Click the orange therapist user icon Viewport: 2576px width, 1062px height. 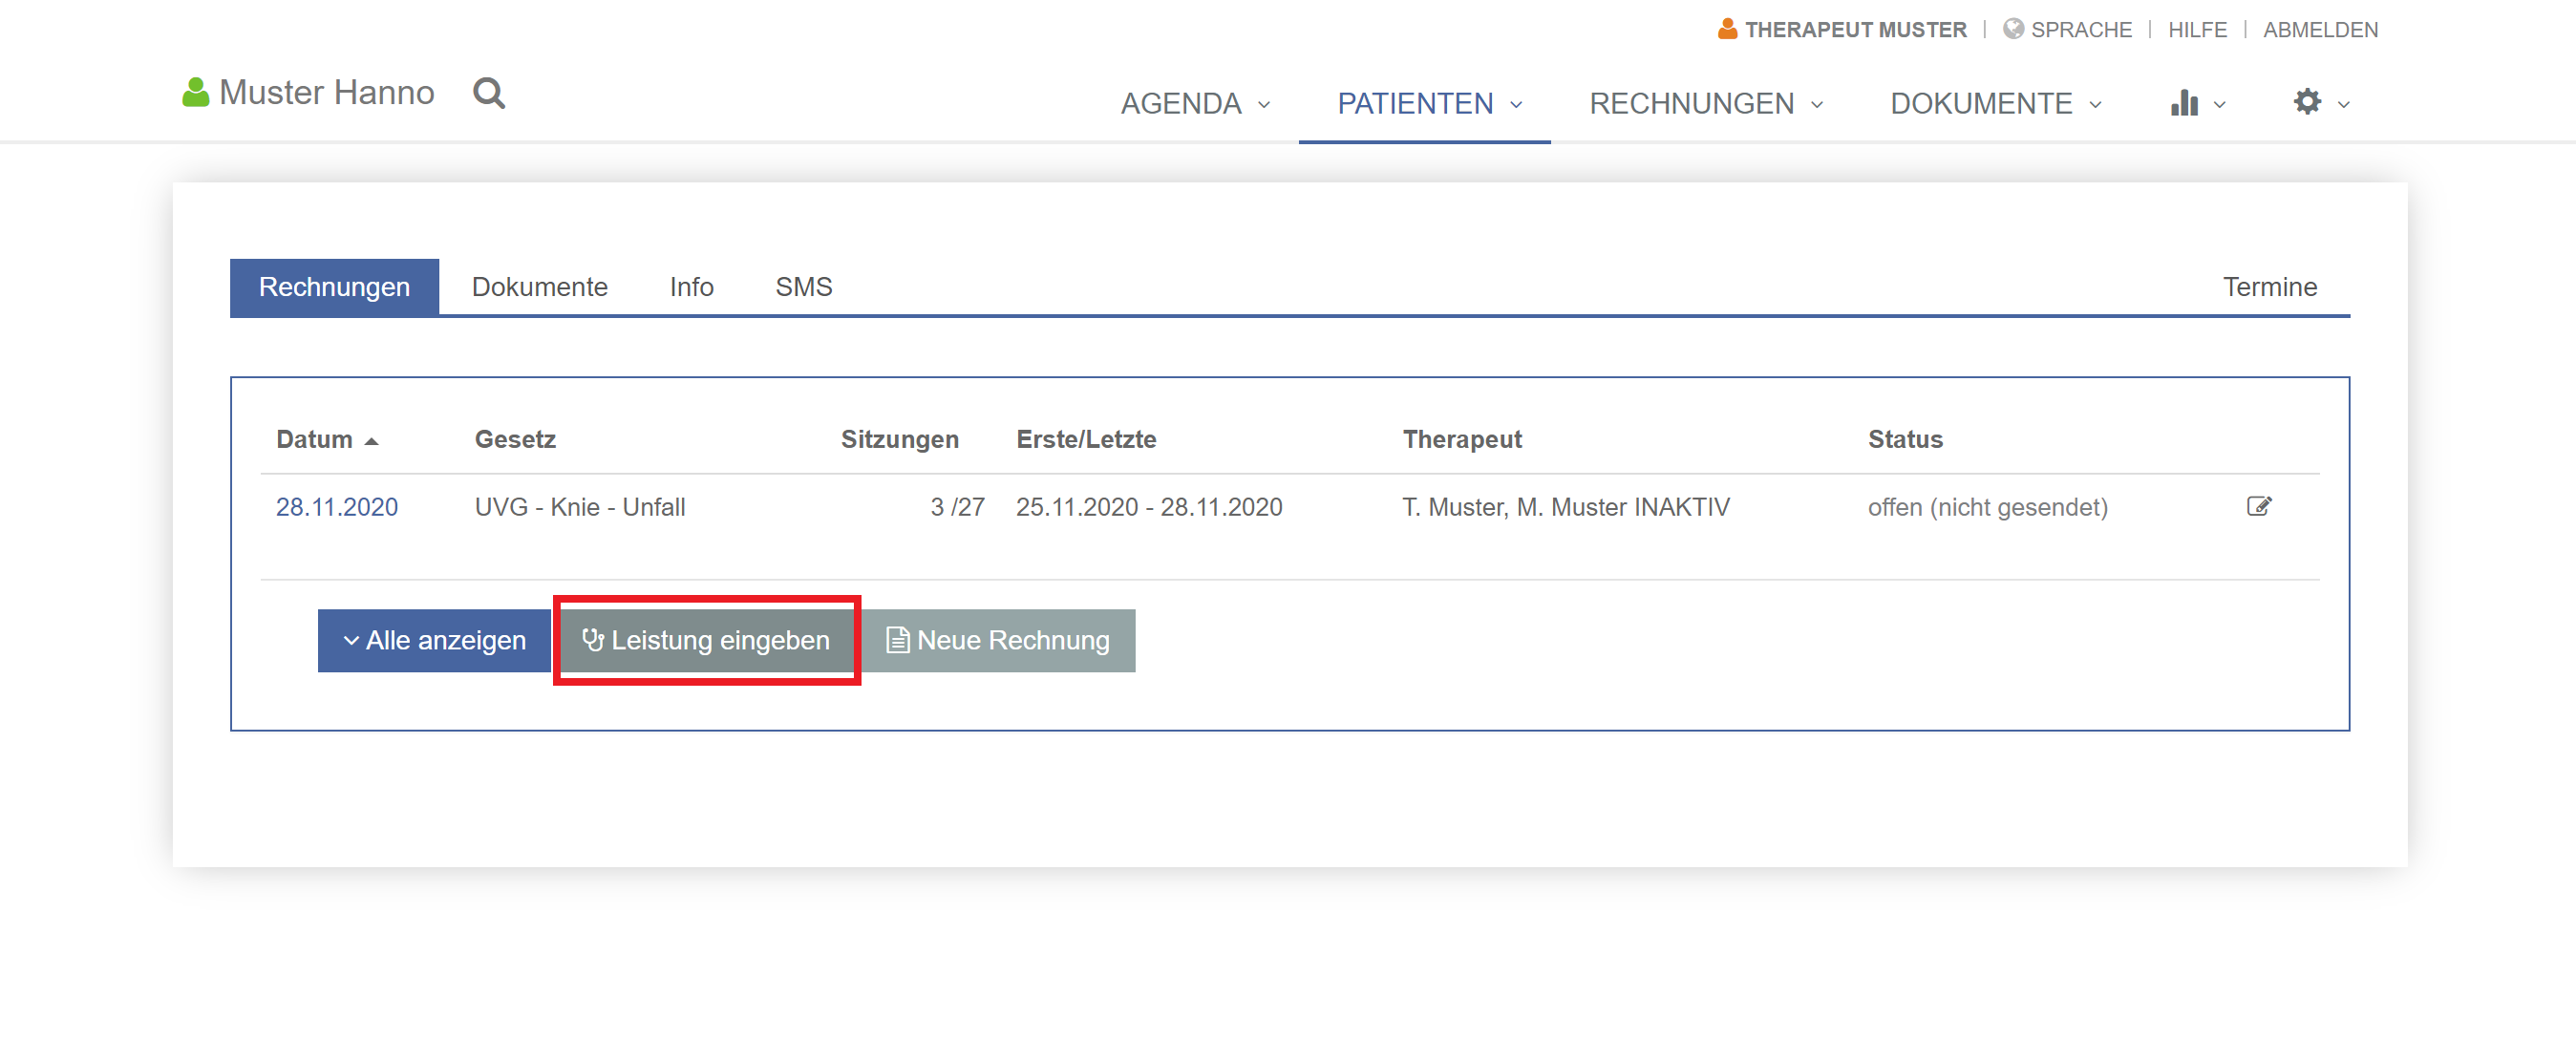(1727, 29)
